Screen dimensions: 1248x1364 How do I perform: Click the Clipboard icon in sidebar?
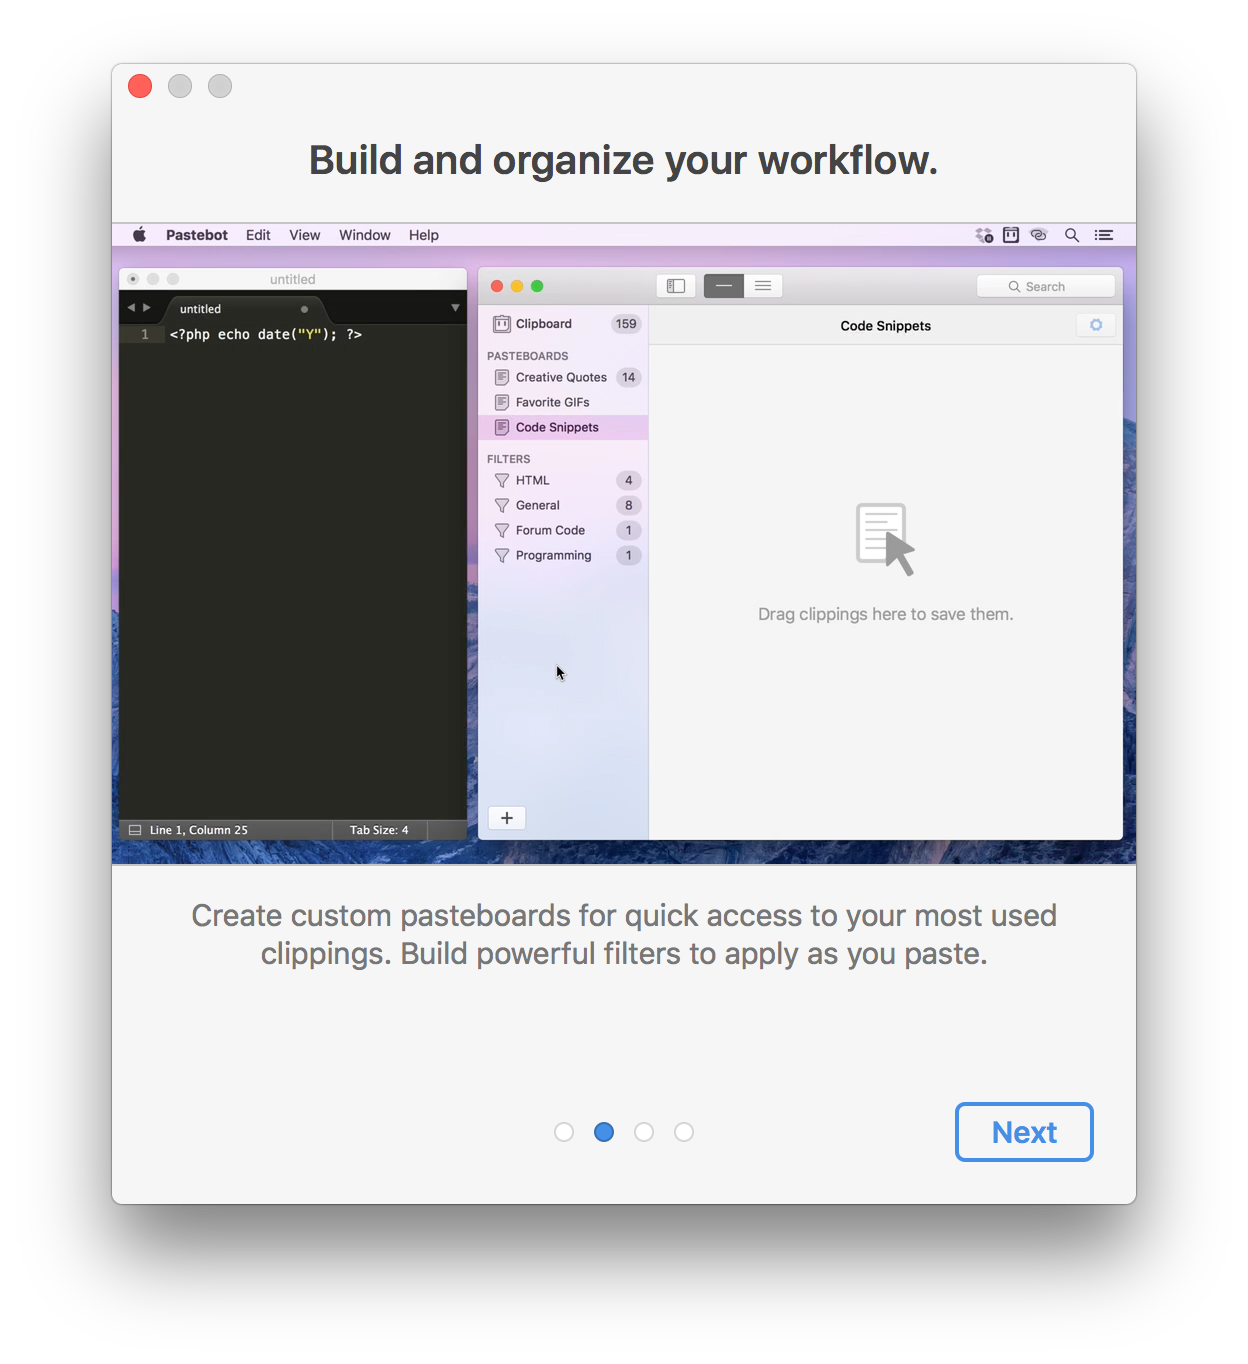pos(502,324)
